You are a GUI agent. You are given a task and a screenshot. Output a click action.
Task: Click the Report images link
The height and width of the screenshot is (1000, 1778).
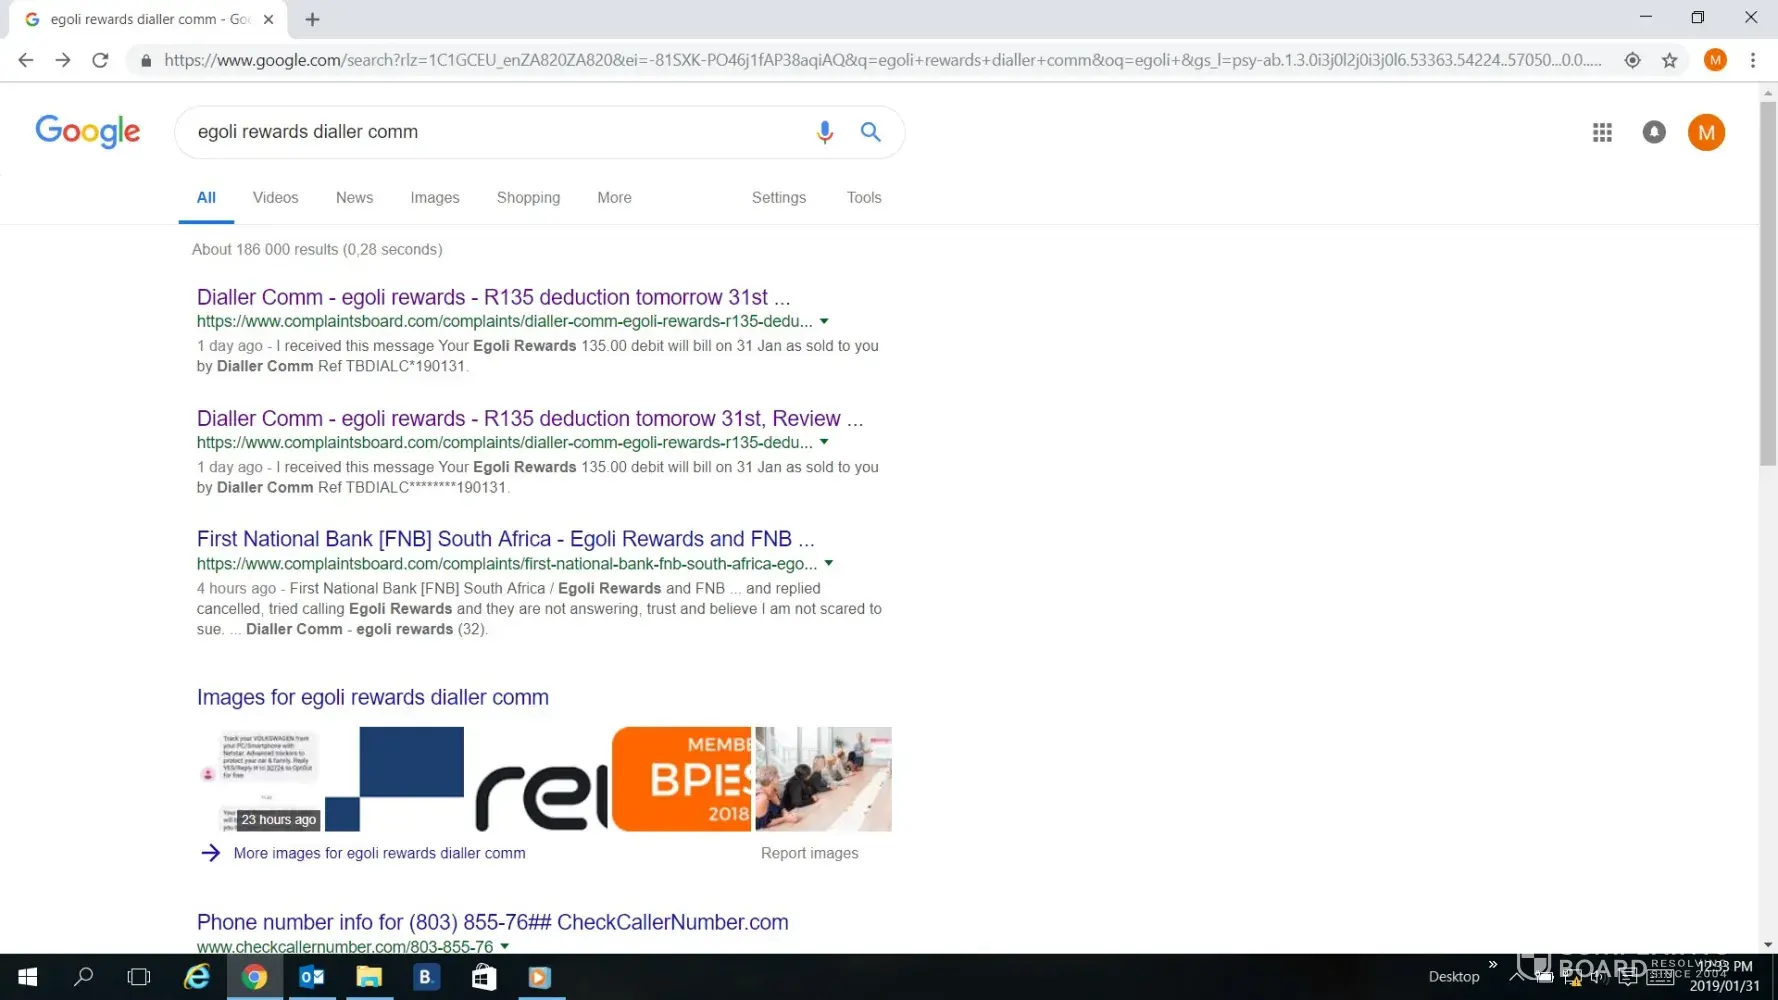(x=809, y=854)
